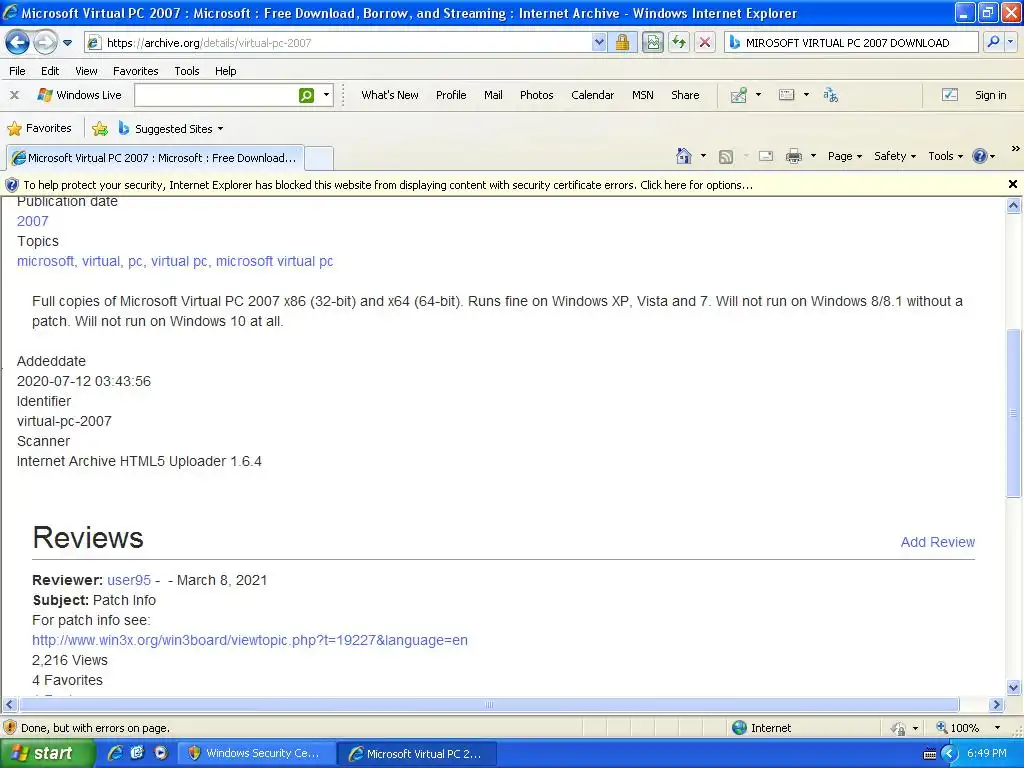Click the vertical scrollbar thumb
Viewport: 1024px width, 768px height.
click(1013, 413)
